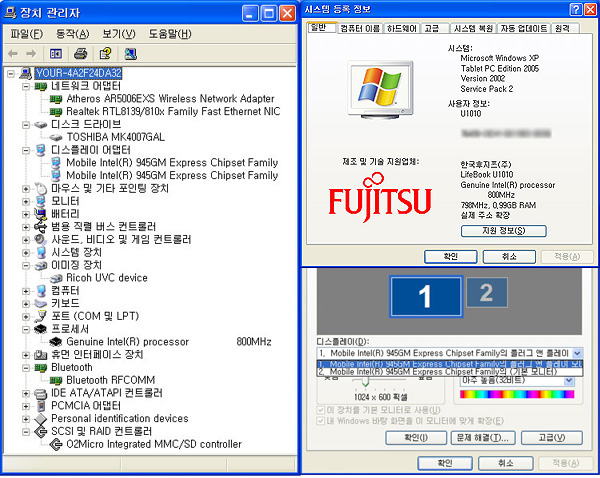Select the YOUR-4A2F24DA32 computer root node
600x478 pixels.
[x=78, y=73]
